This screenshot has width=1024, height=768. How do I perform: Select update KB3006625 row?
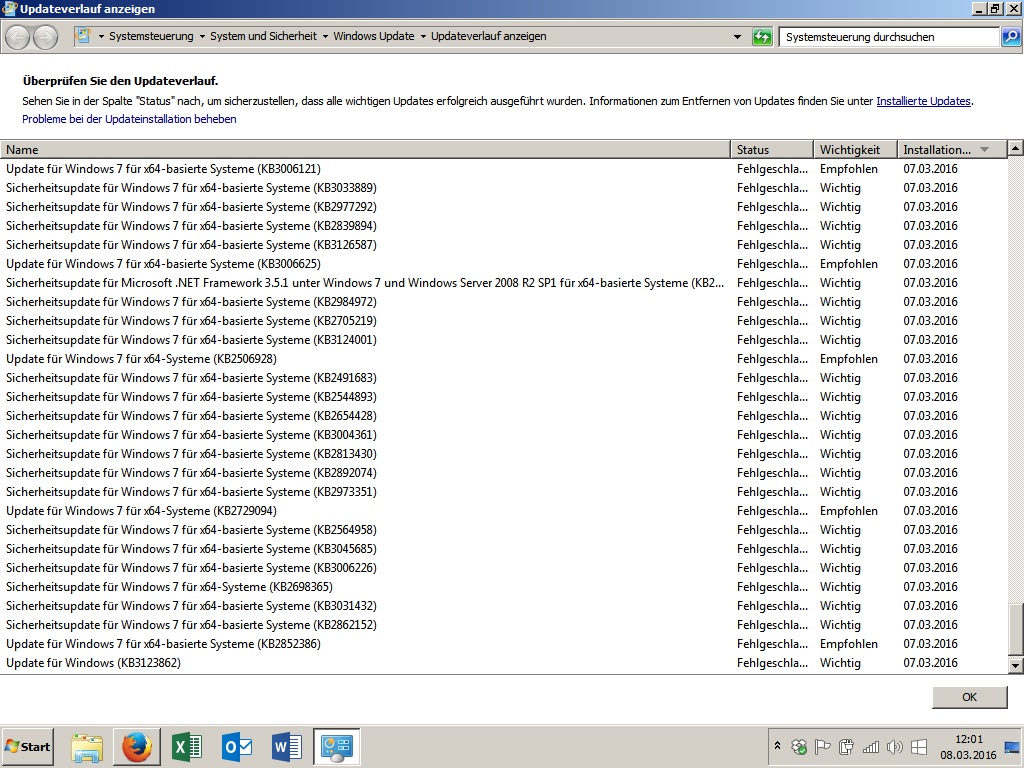[x=504, y=263]
